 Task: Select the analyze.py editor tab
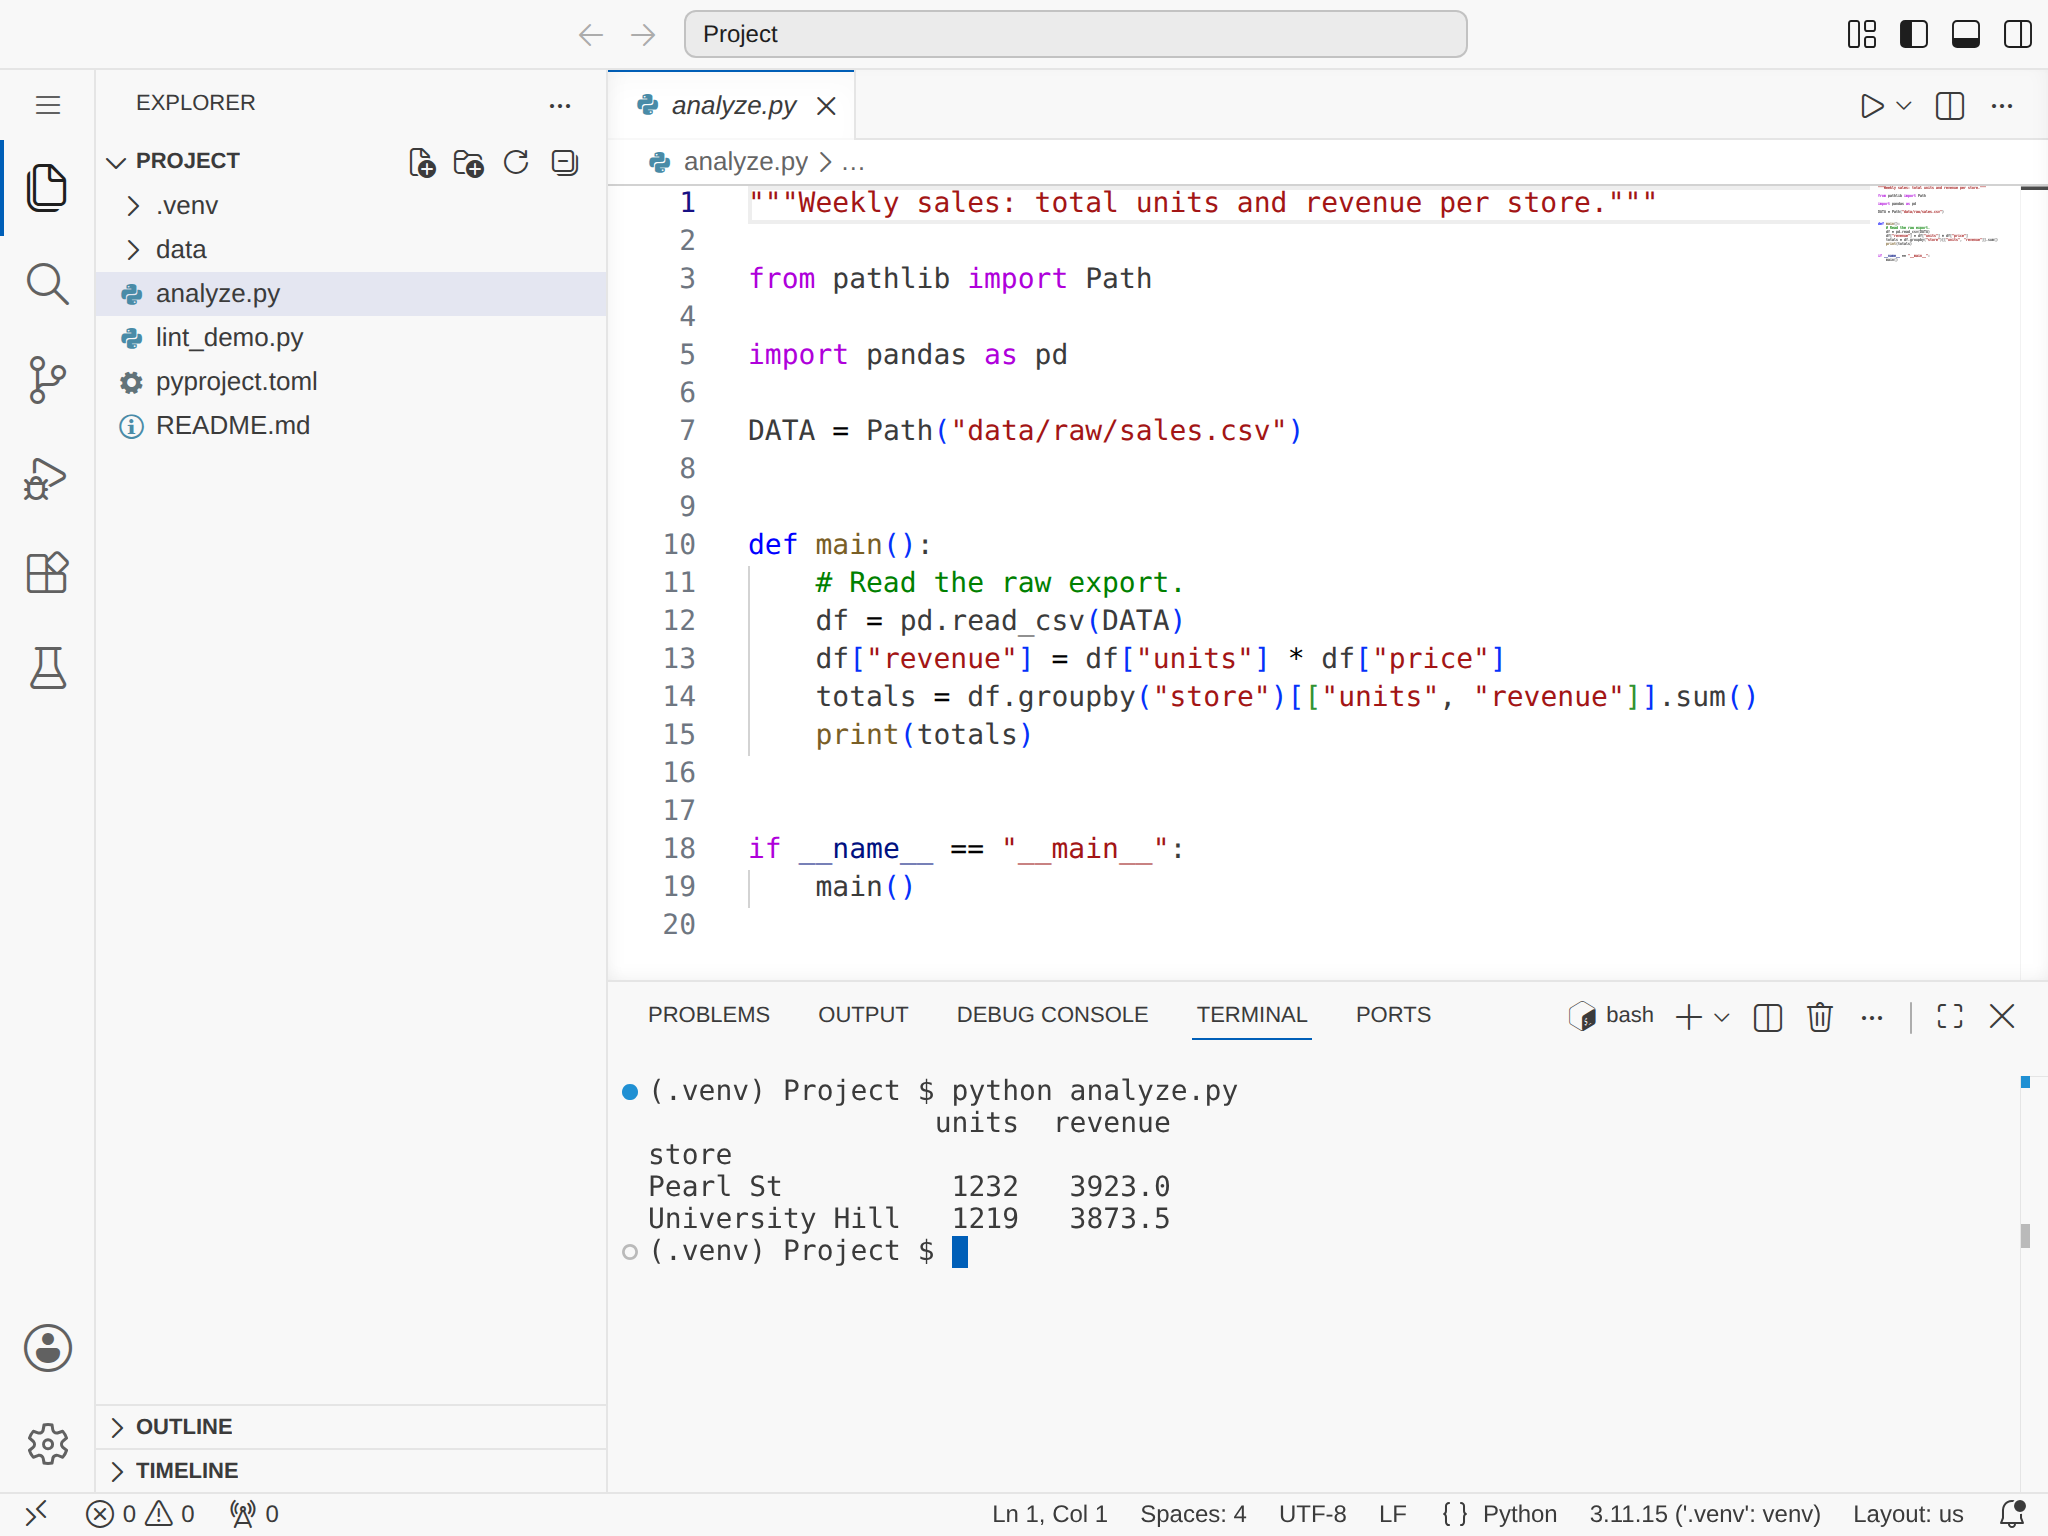(733, 106)
